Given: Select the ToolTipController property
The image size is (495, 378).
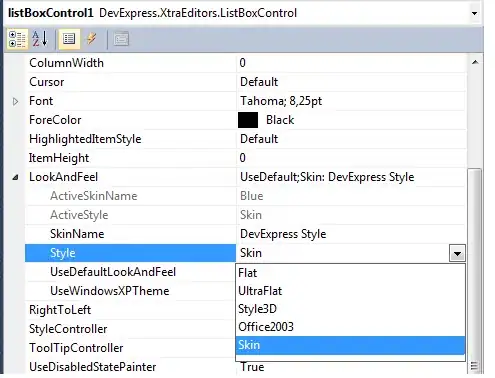Looking at the screenshot, I should [76, 348].
